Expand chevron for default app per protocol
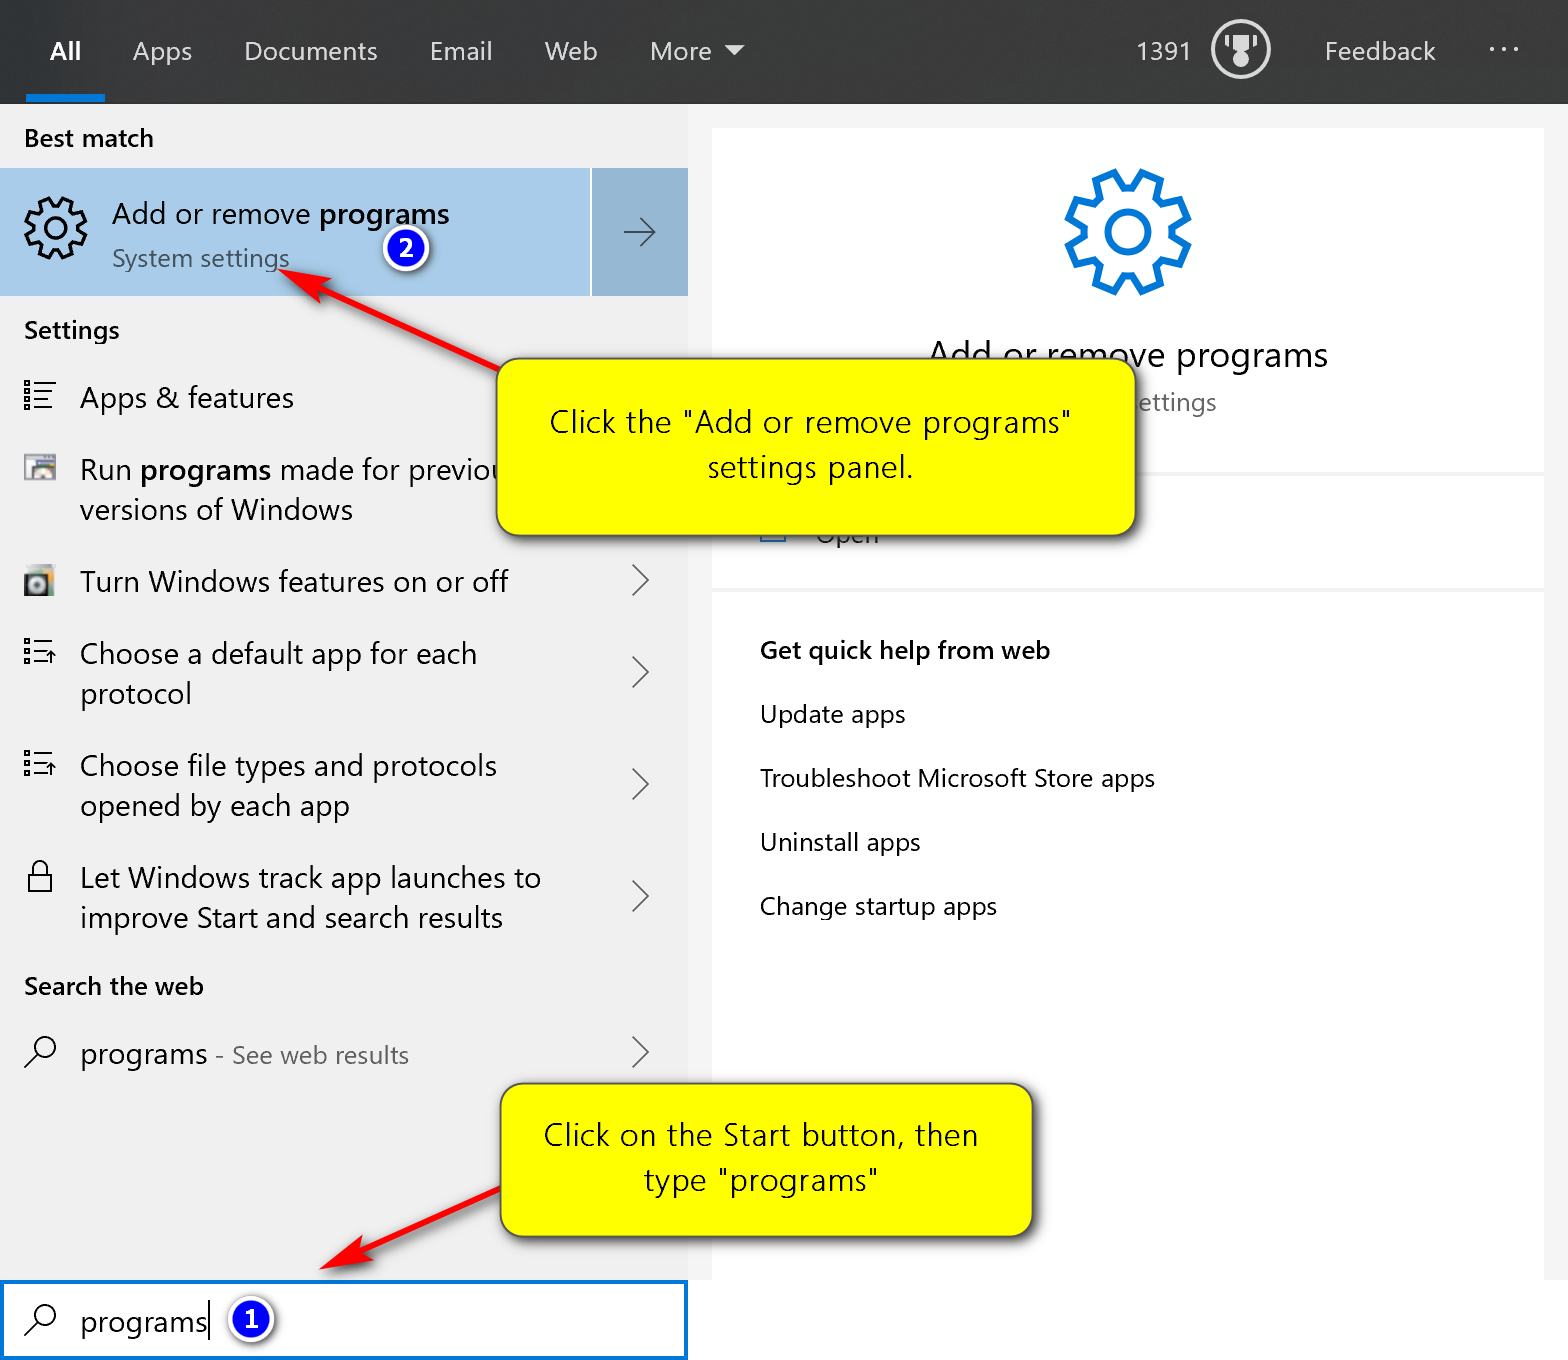 [x=641, y=672]
